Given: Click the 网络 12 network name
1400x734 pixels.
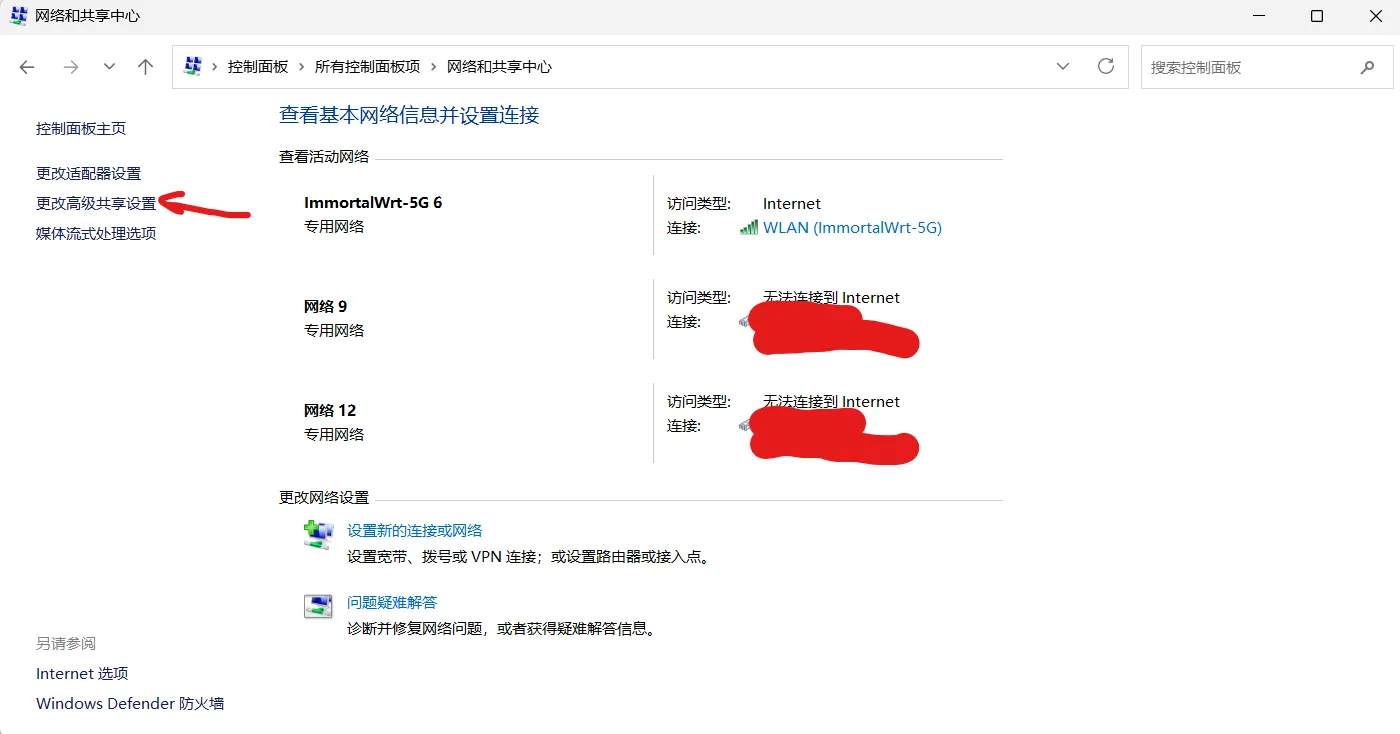Looking at the screenshot, I should pos(330,411).
